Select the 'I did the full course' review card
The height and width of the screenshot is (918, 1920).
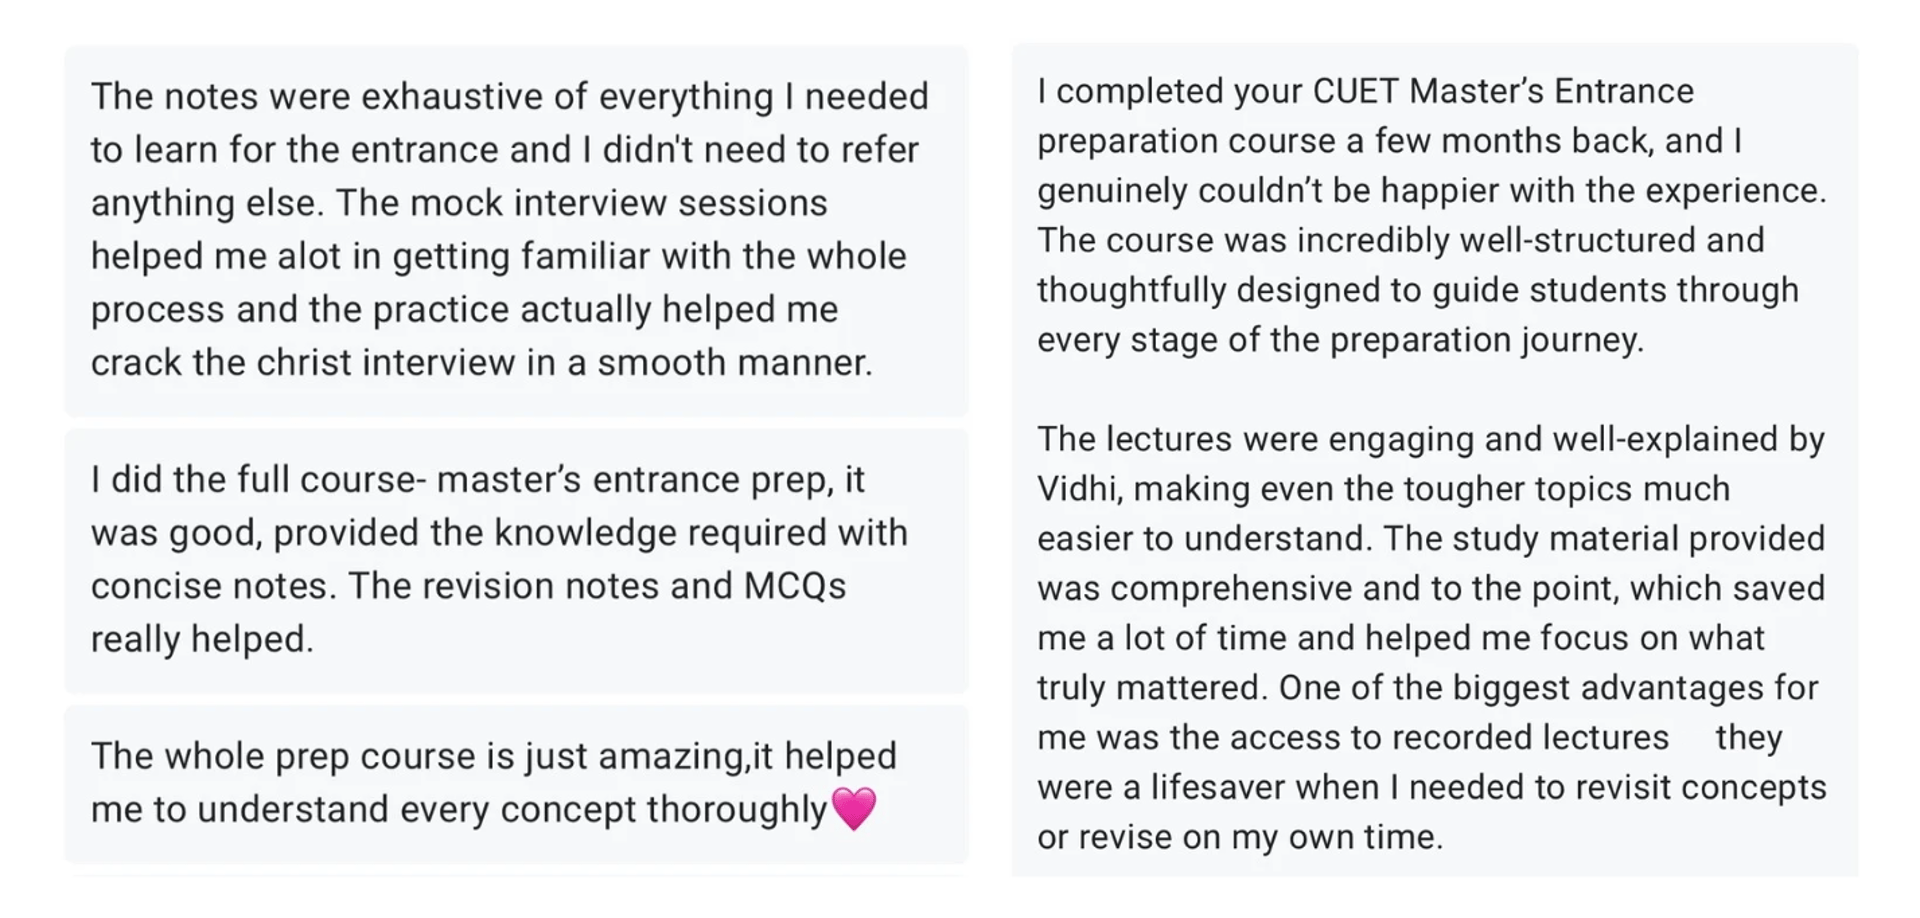point(516,560)
